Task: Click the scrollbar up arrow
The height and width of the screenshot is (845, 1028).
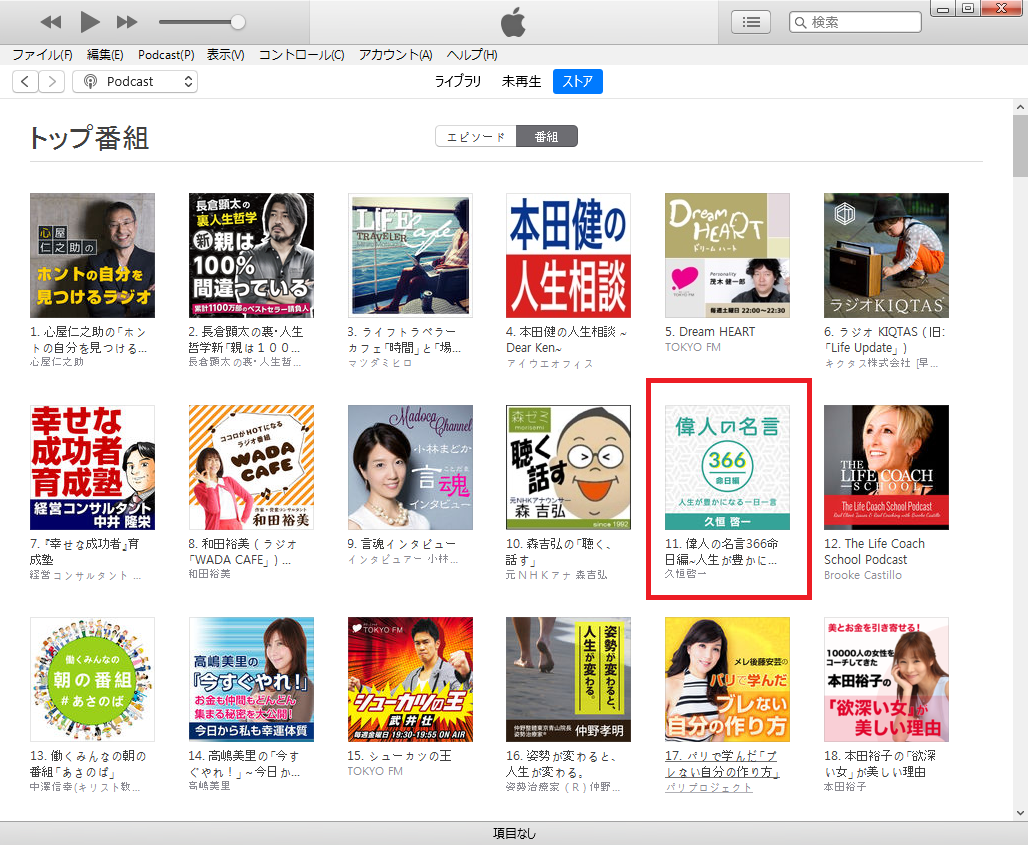Action: (1020, 107)
